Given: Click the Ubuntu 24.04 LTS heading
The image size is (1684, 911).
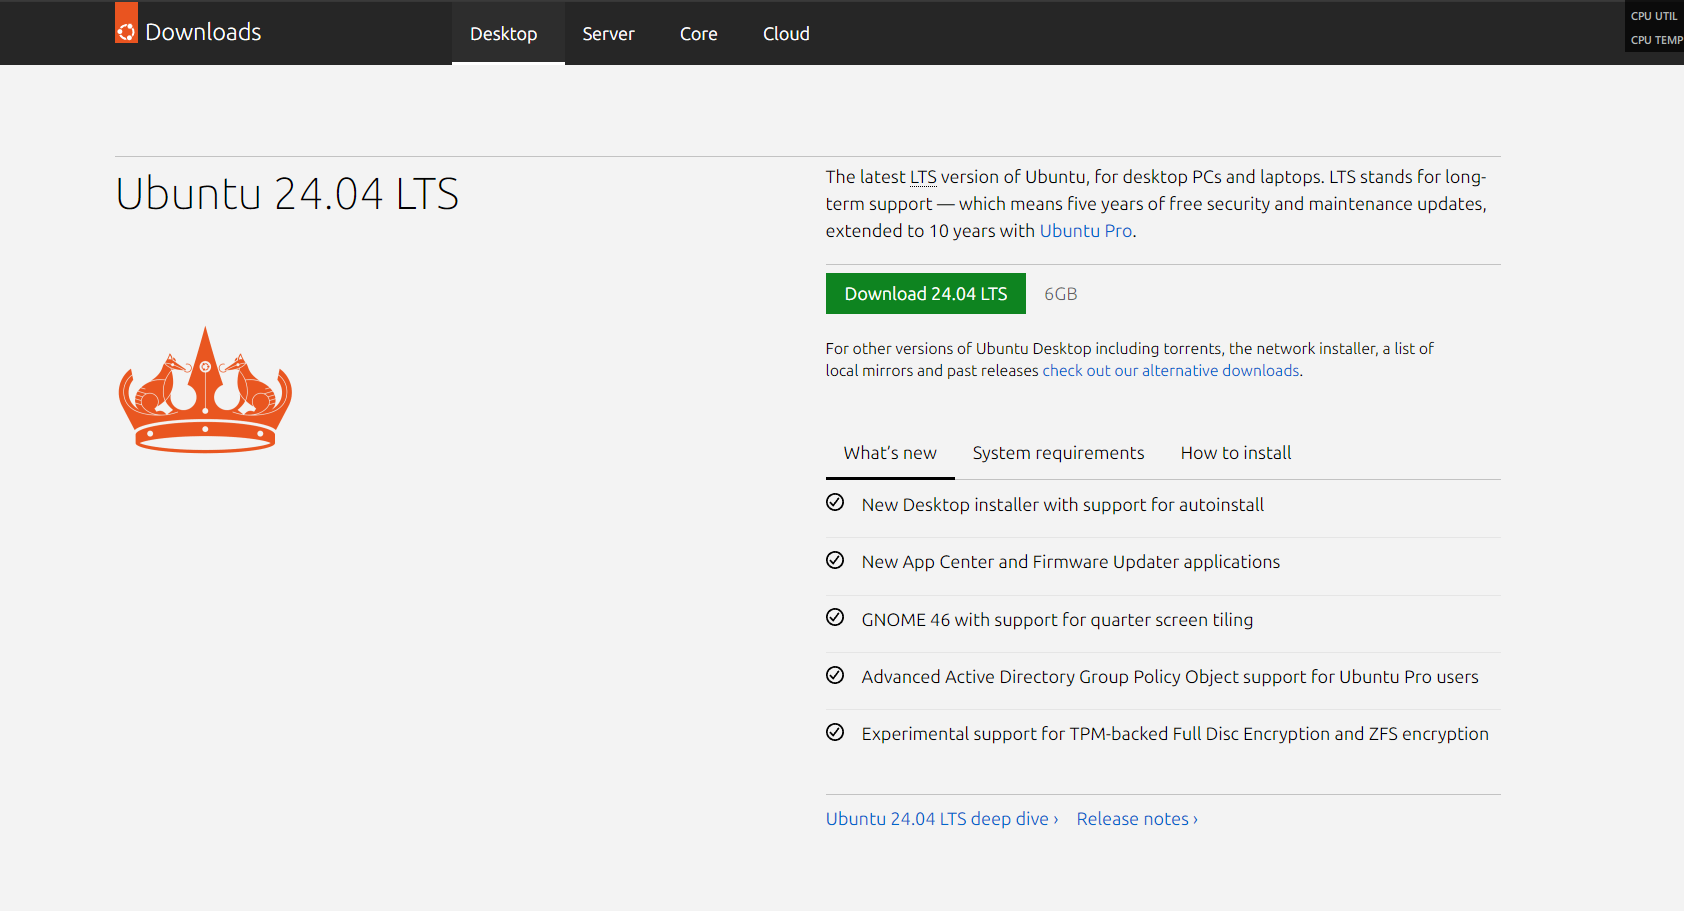Looking at the screenshot, I should click(287, 194).
